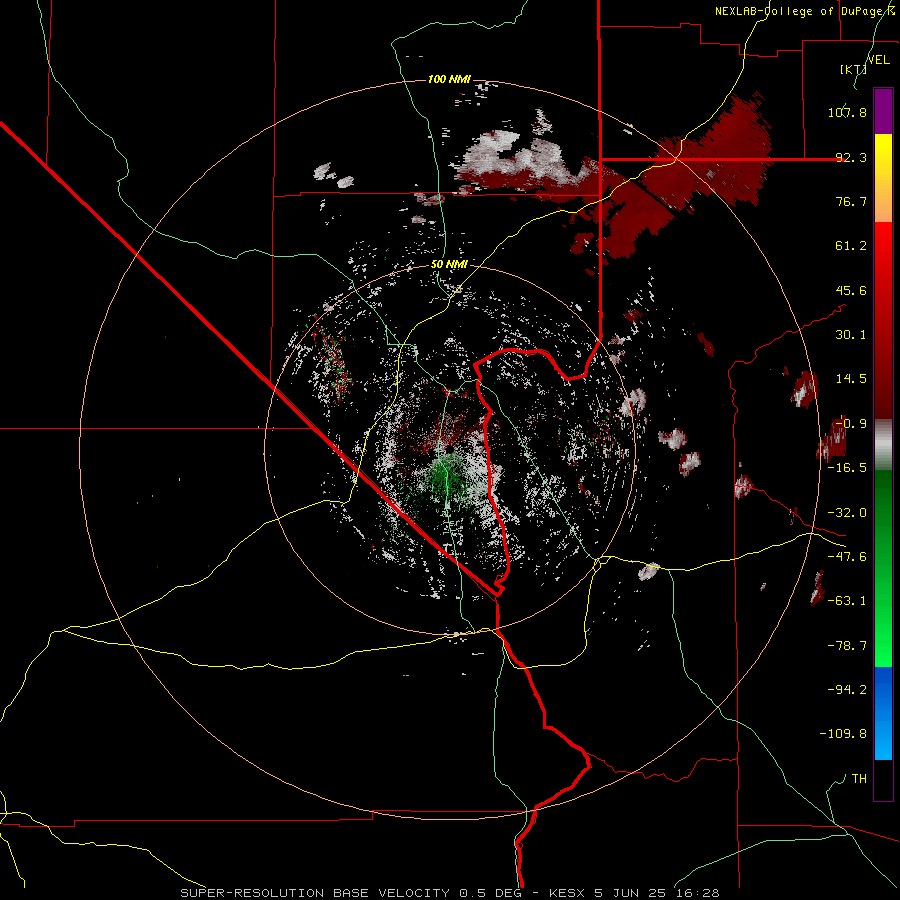Click the -63.1 legend value
The image size is (900, 900).
[x=847, y=601]
